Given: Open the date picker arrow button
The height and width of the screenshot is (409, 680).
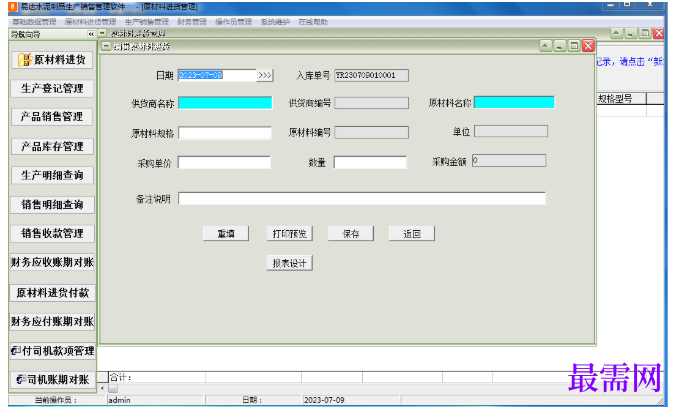Looking at the screenshot, I should (265, 75).
